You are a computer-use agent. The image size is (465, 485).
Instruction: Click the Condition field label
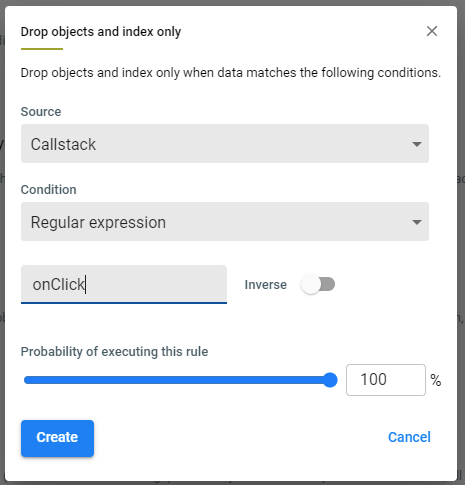pos(48,190)
